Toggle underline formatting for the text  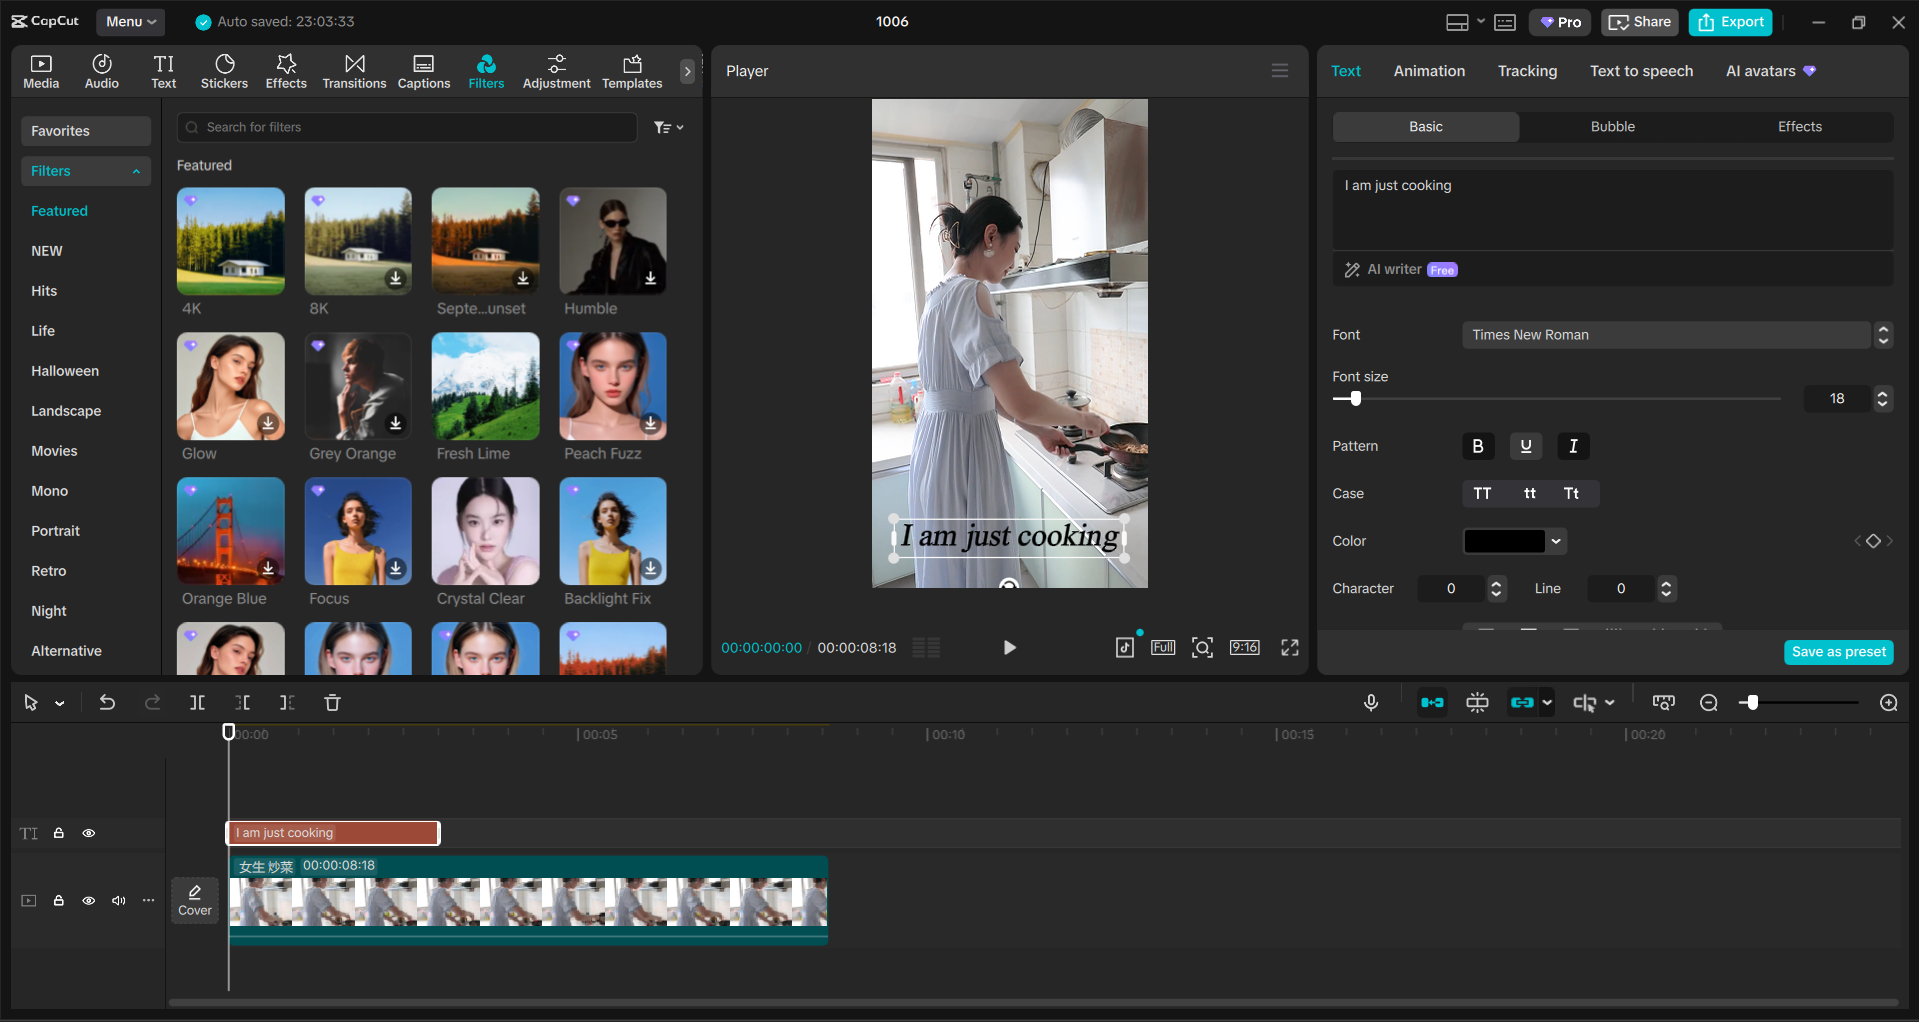click(1525, 446)
